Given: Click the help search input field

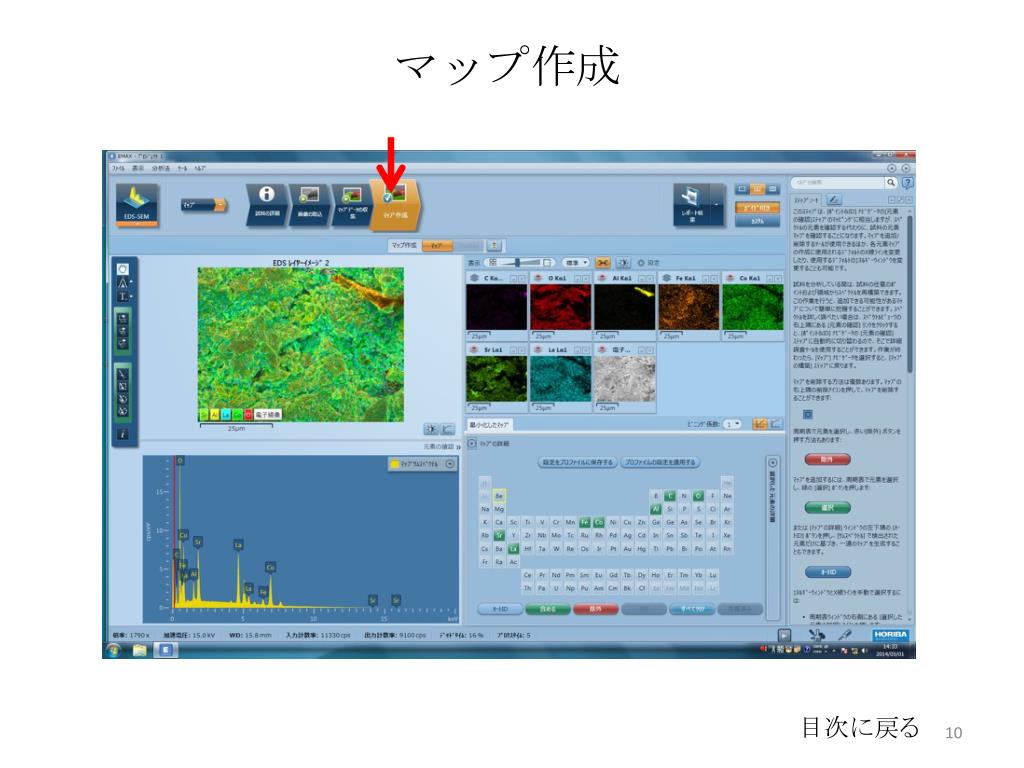Looking at the screenshot, I should coord(838,183).
